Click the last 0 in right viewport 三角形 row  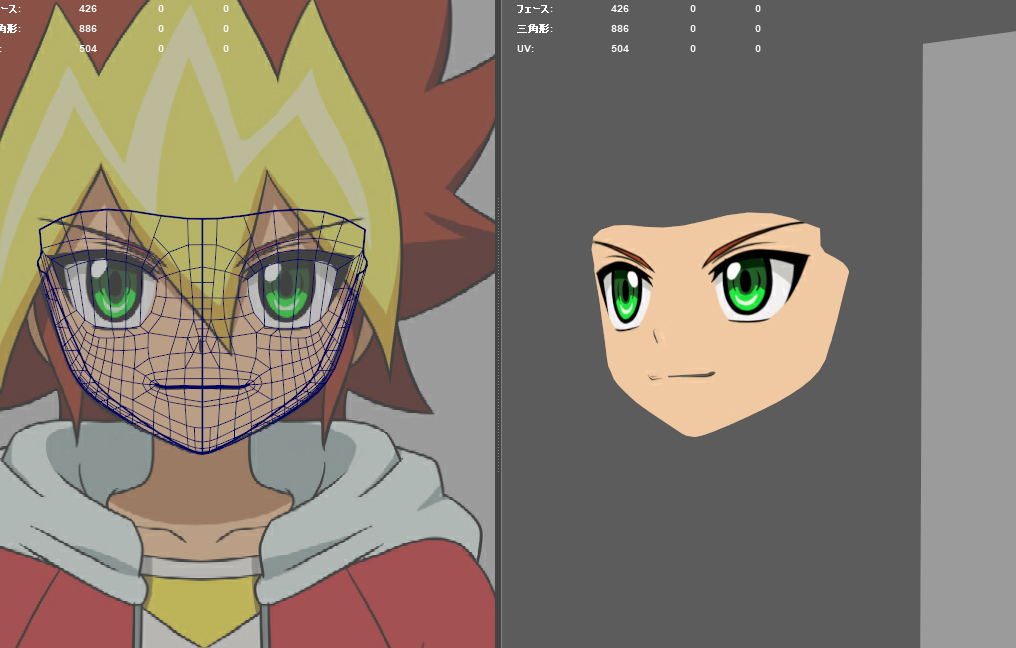point(757,29)
